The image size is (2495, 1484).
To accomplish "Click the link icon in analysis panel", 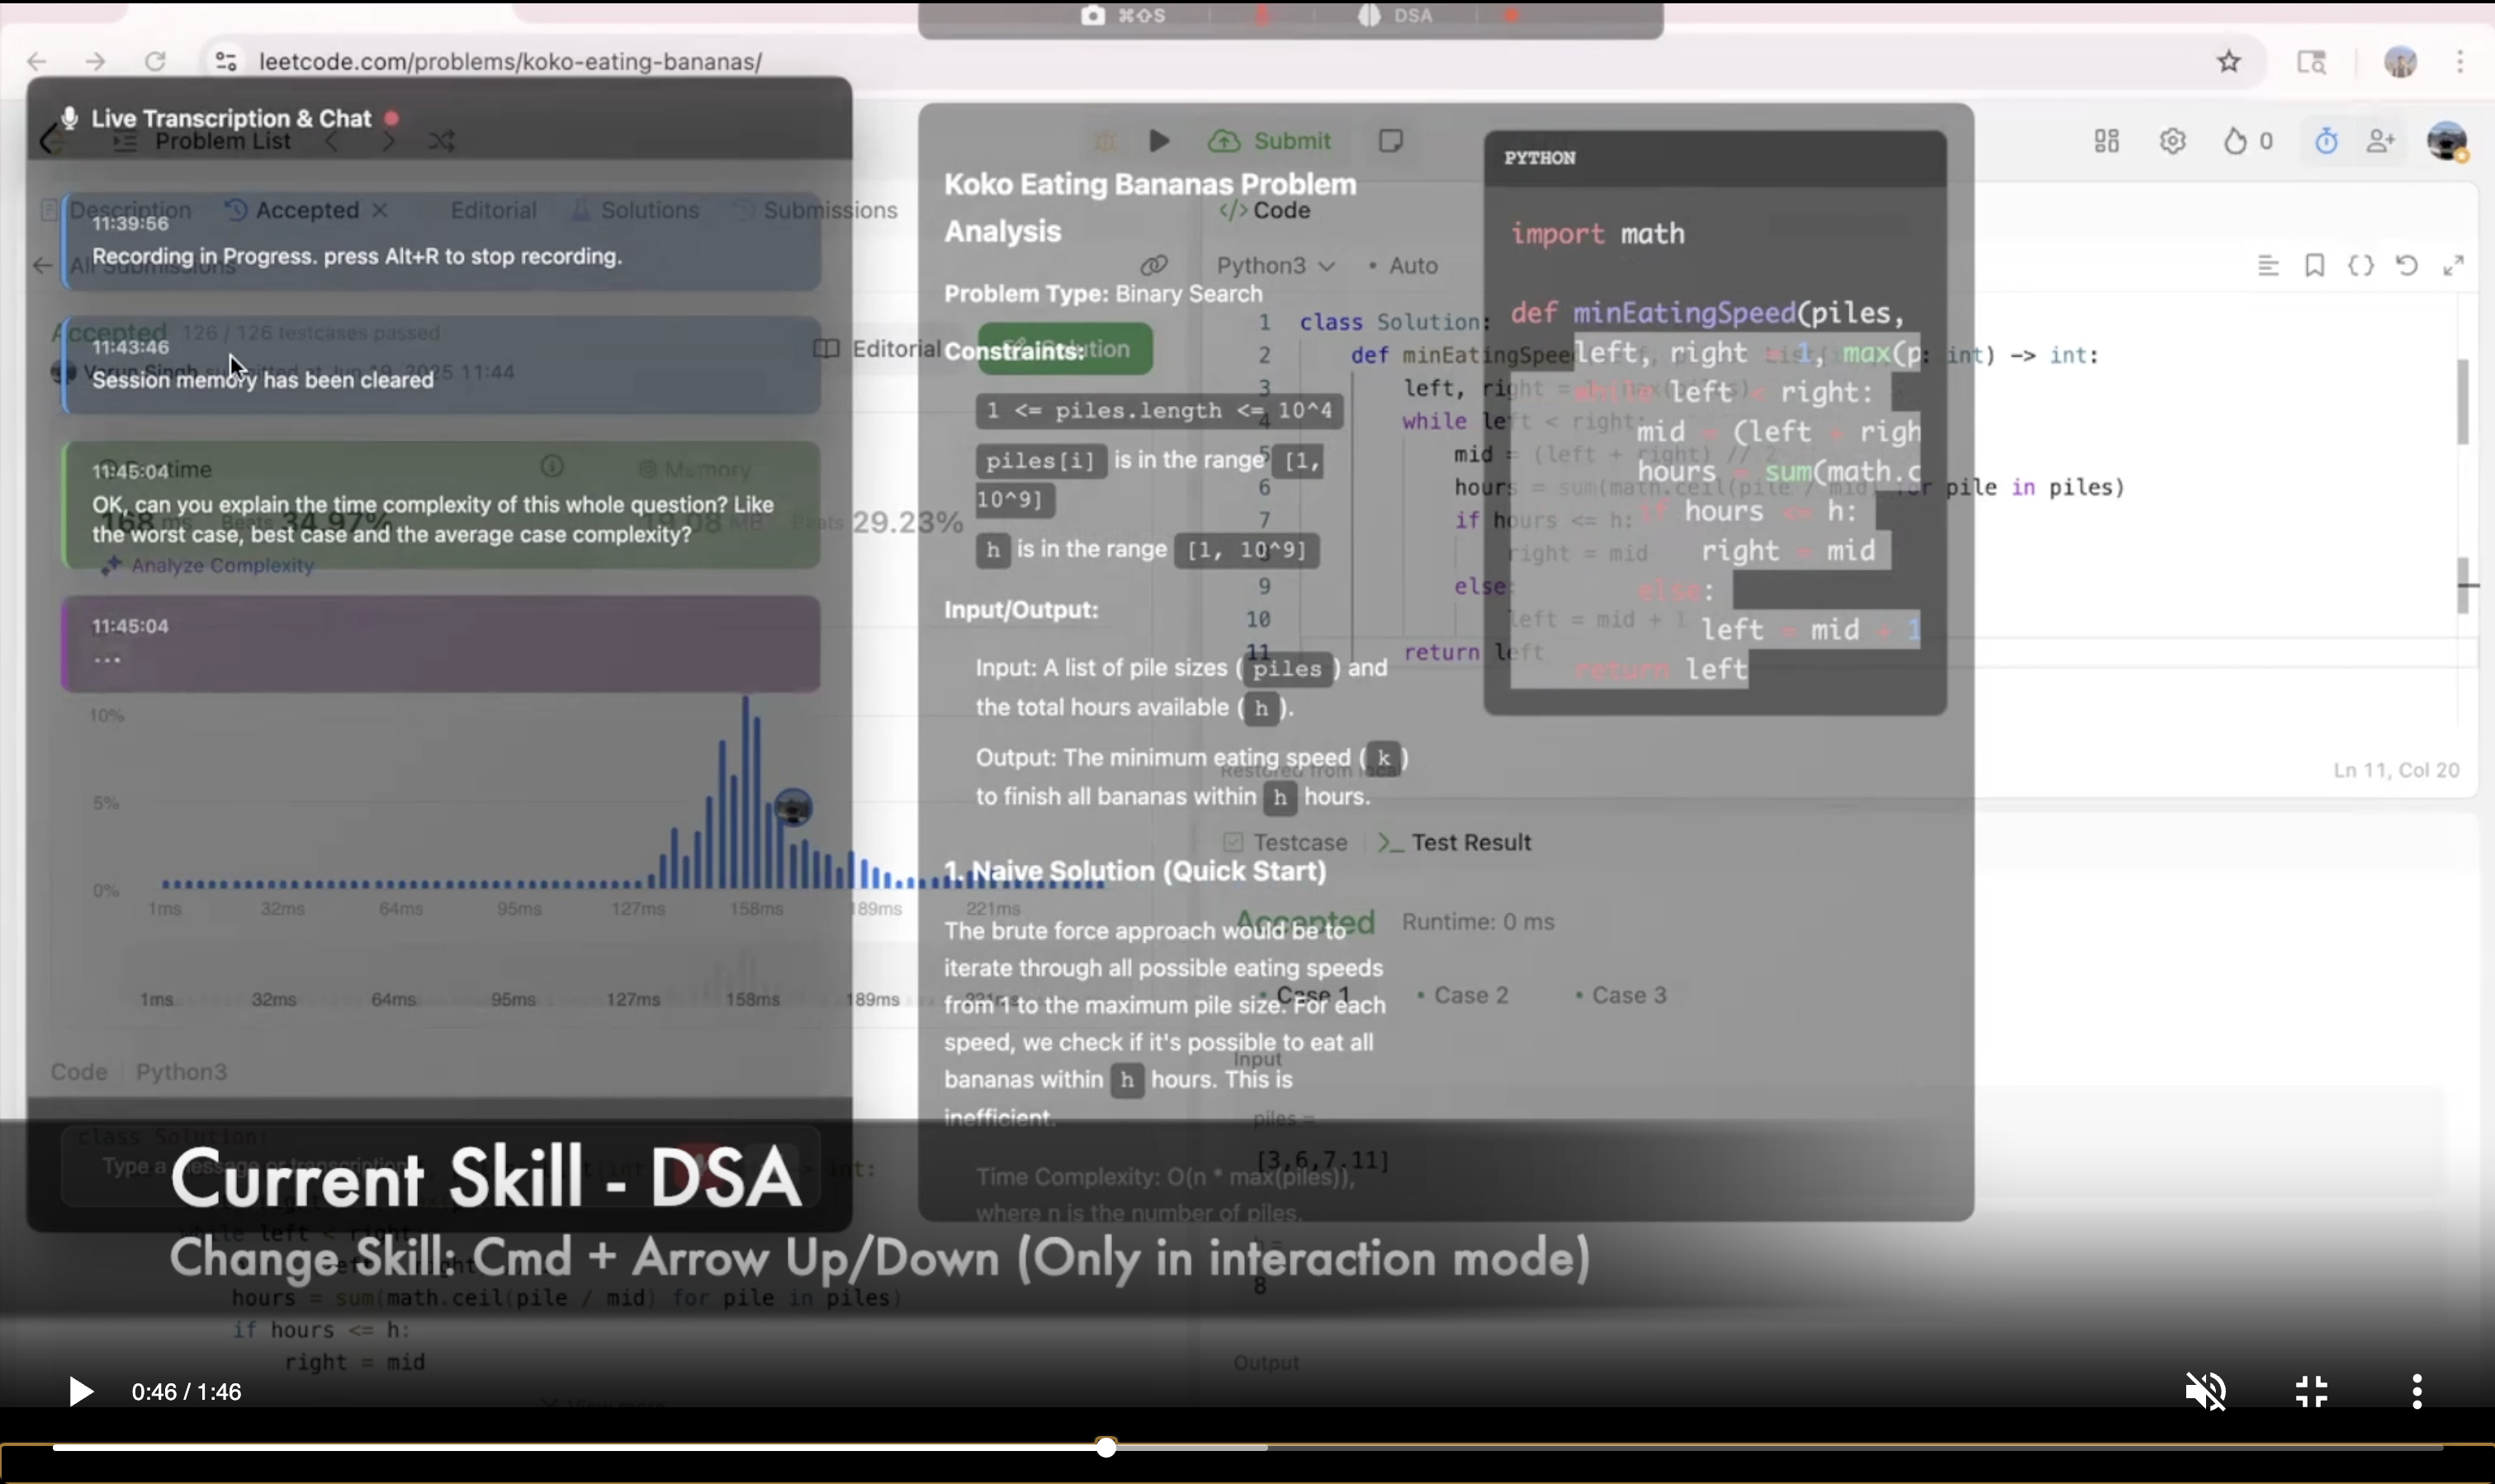I will pos(1154,266).
